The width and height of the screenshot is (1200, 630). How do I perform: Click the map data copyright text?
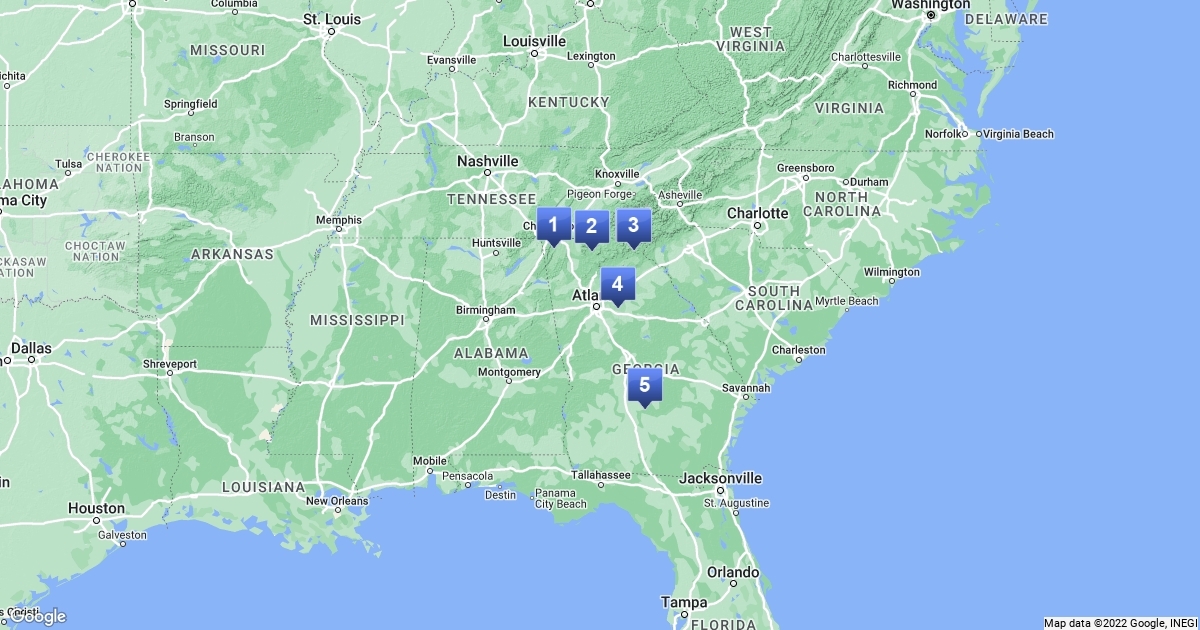(x=1119, y=623)
